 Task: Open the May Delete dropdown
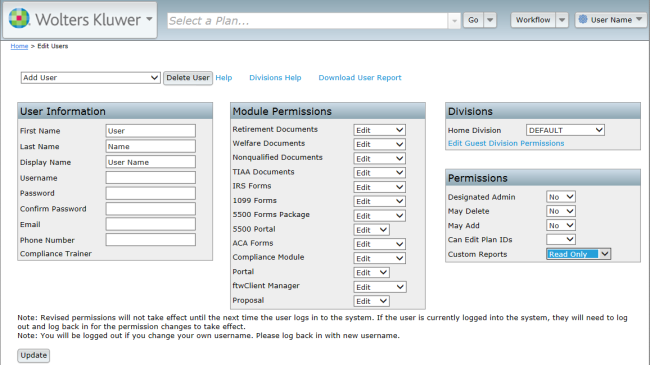click(561, 211)
